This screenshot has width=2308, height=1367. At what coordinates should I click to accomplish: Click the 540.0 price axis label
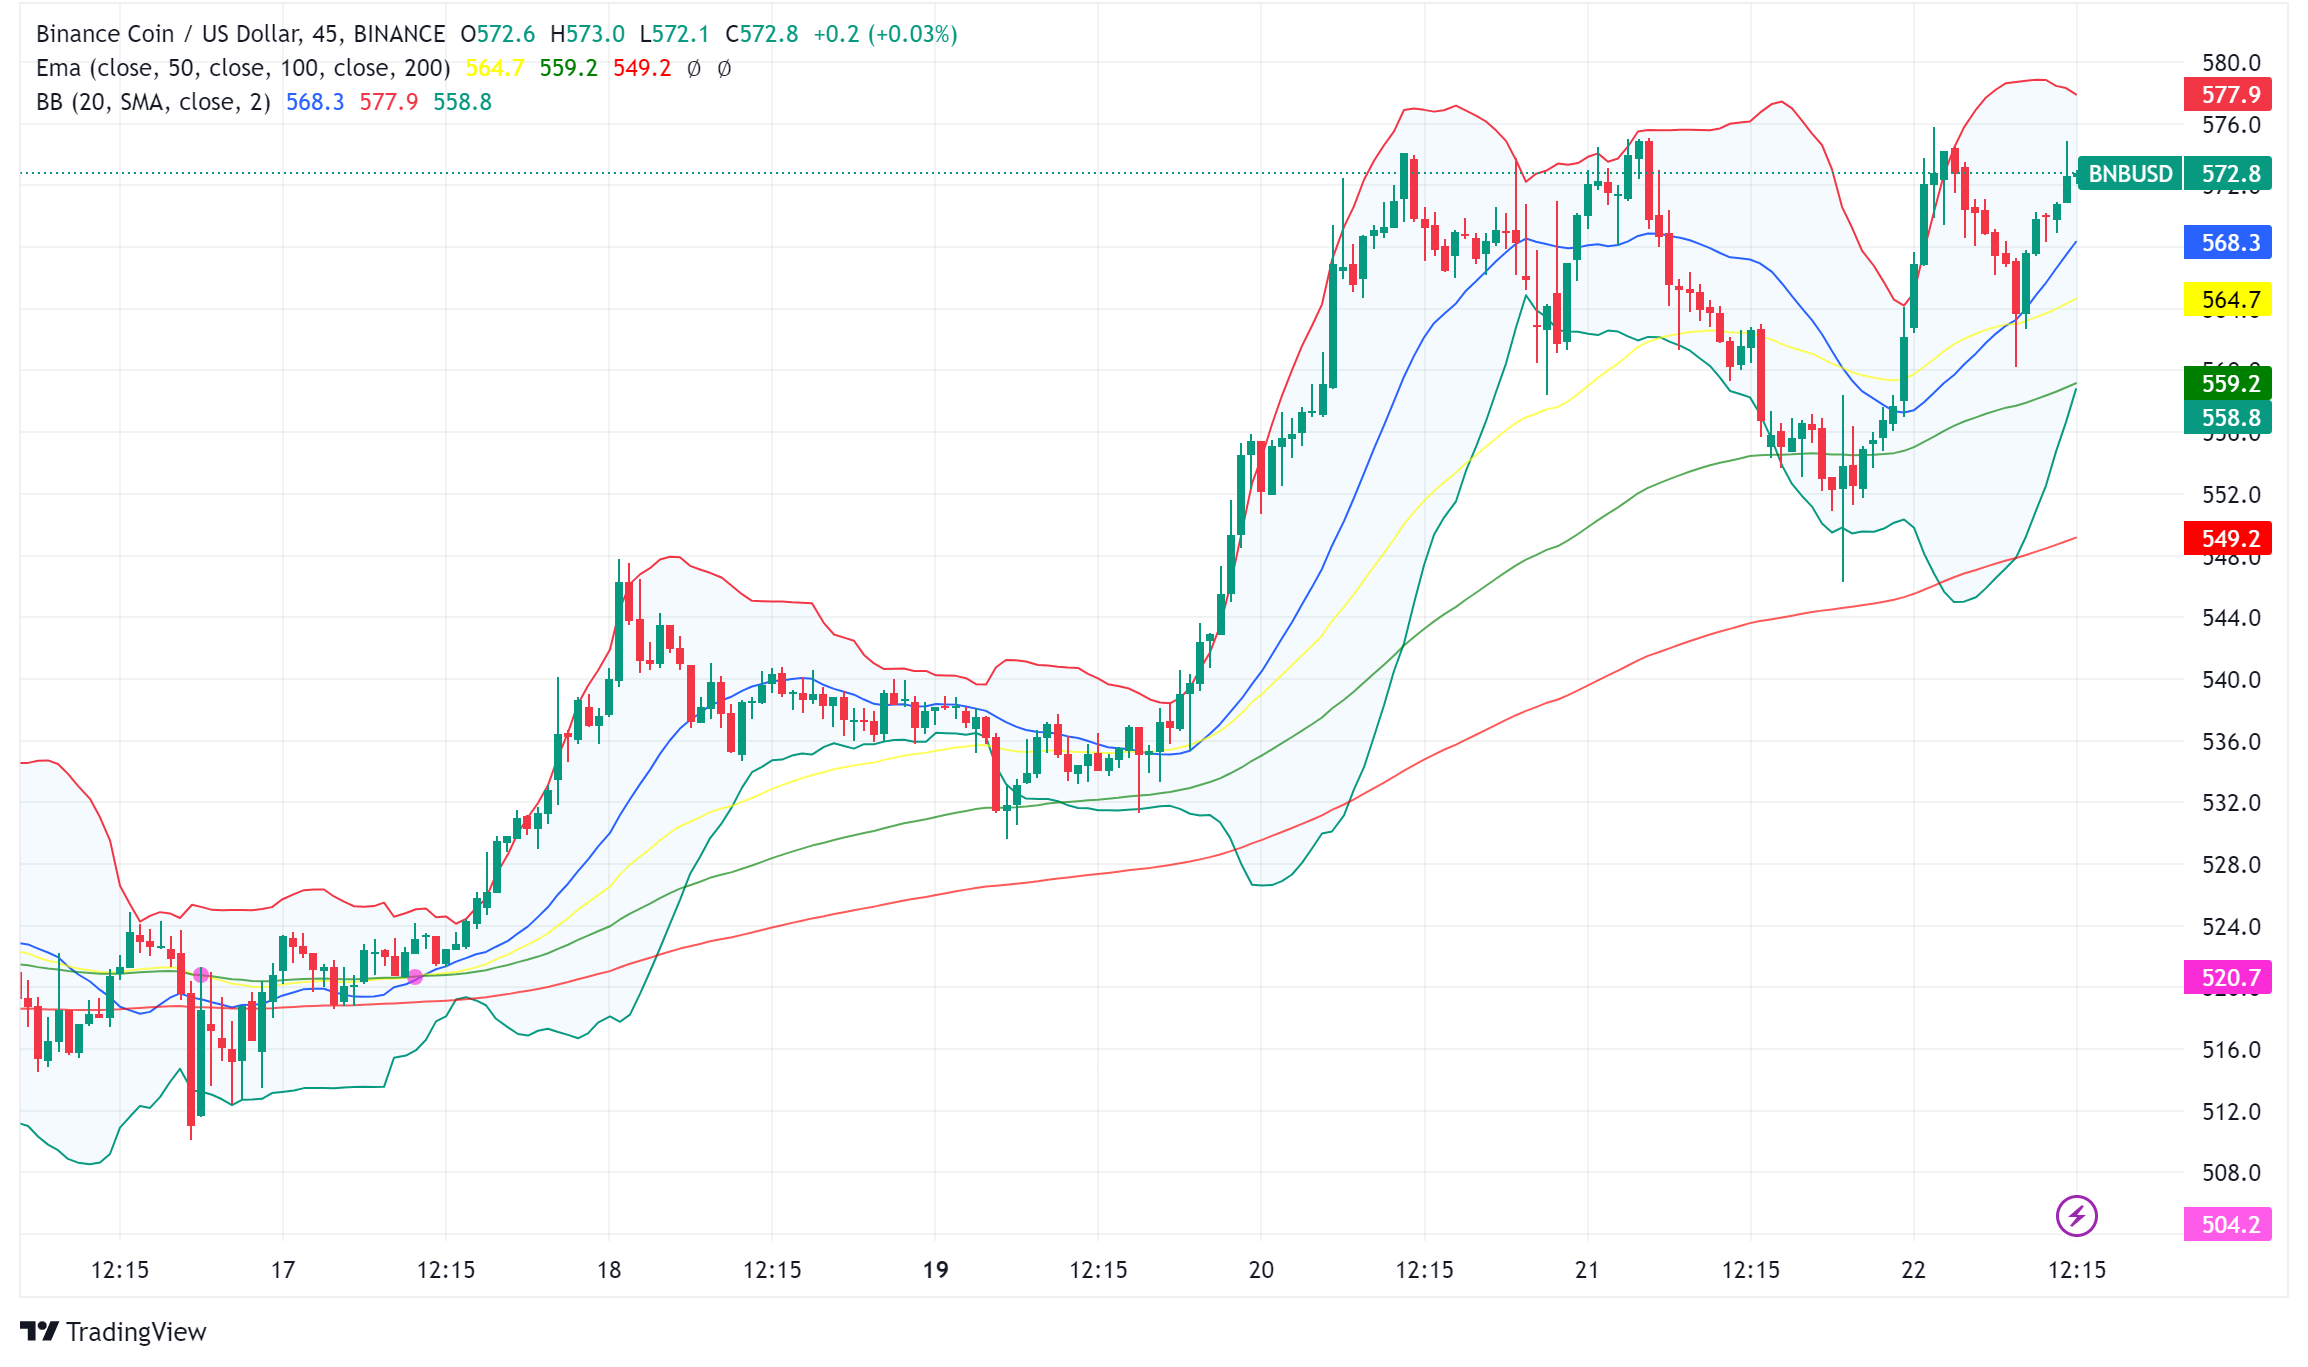point(2231,680)
